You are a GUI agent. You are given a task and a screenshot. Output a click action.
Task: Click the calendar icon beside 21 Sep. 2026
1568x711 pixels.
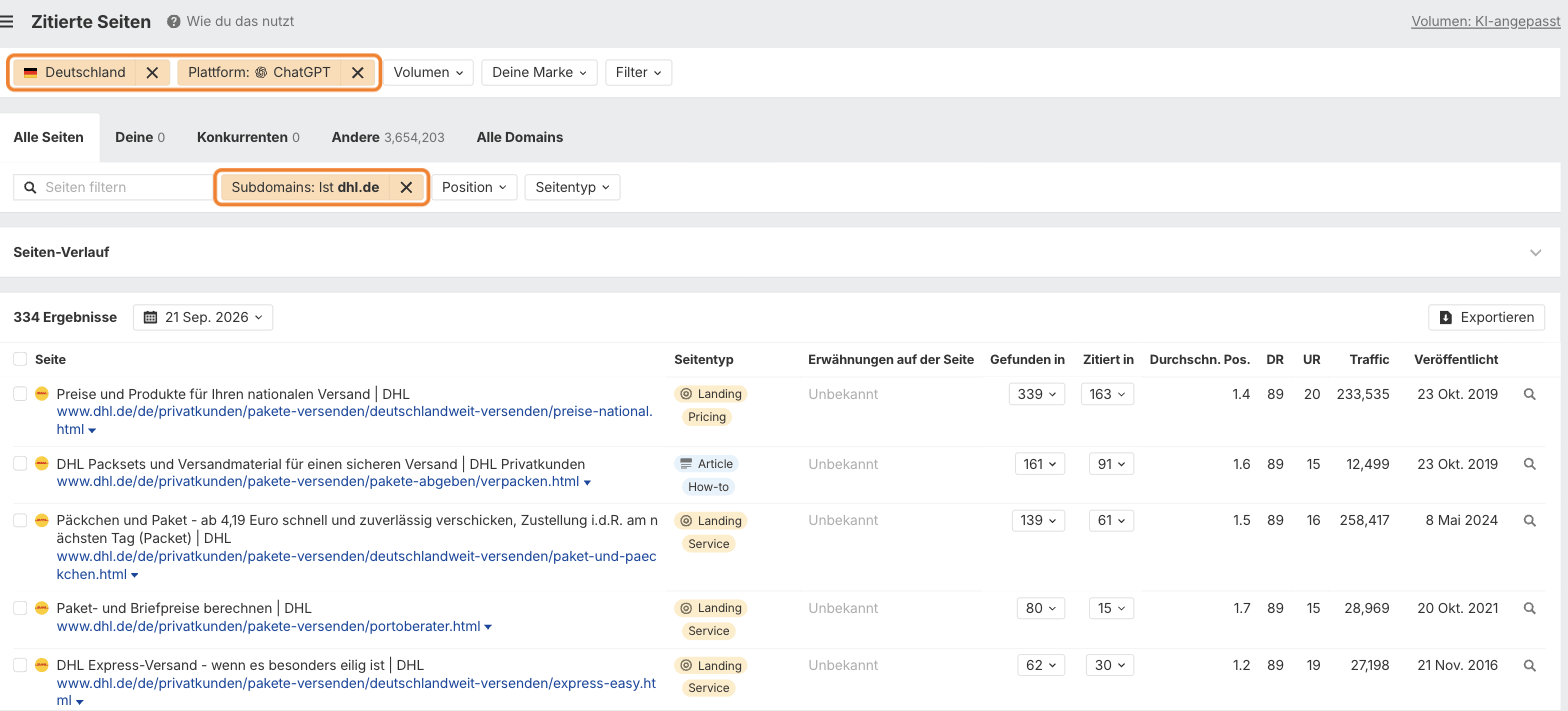(151, 317)
